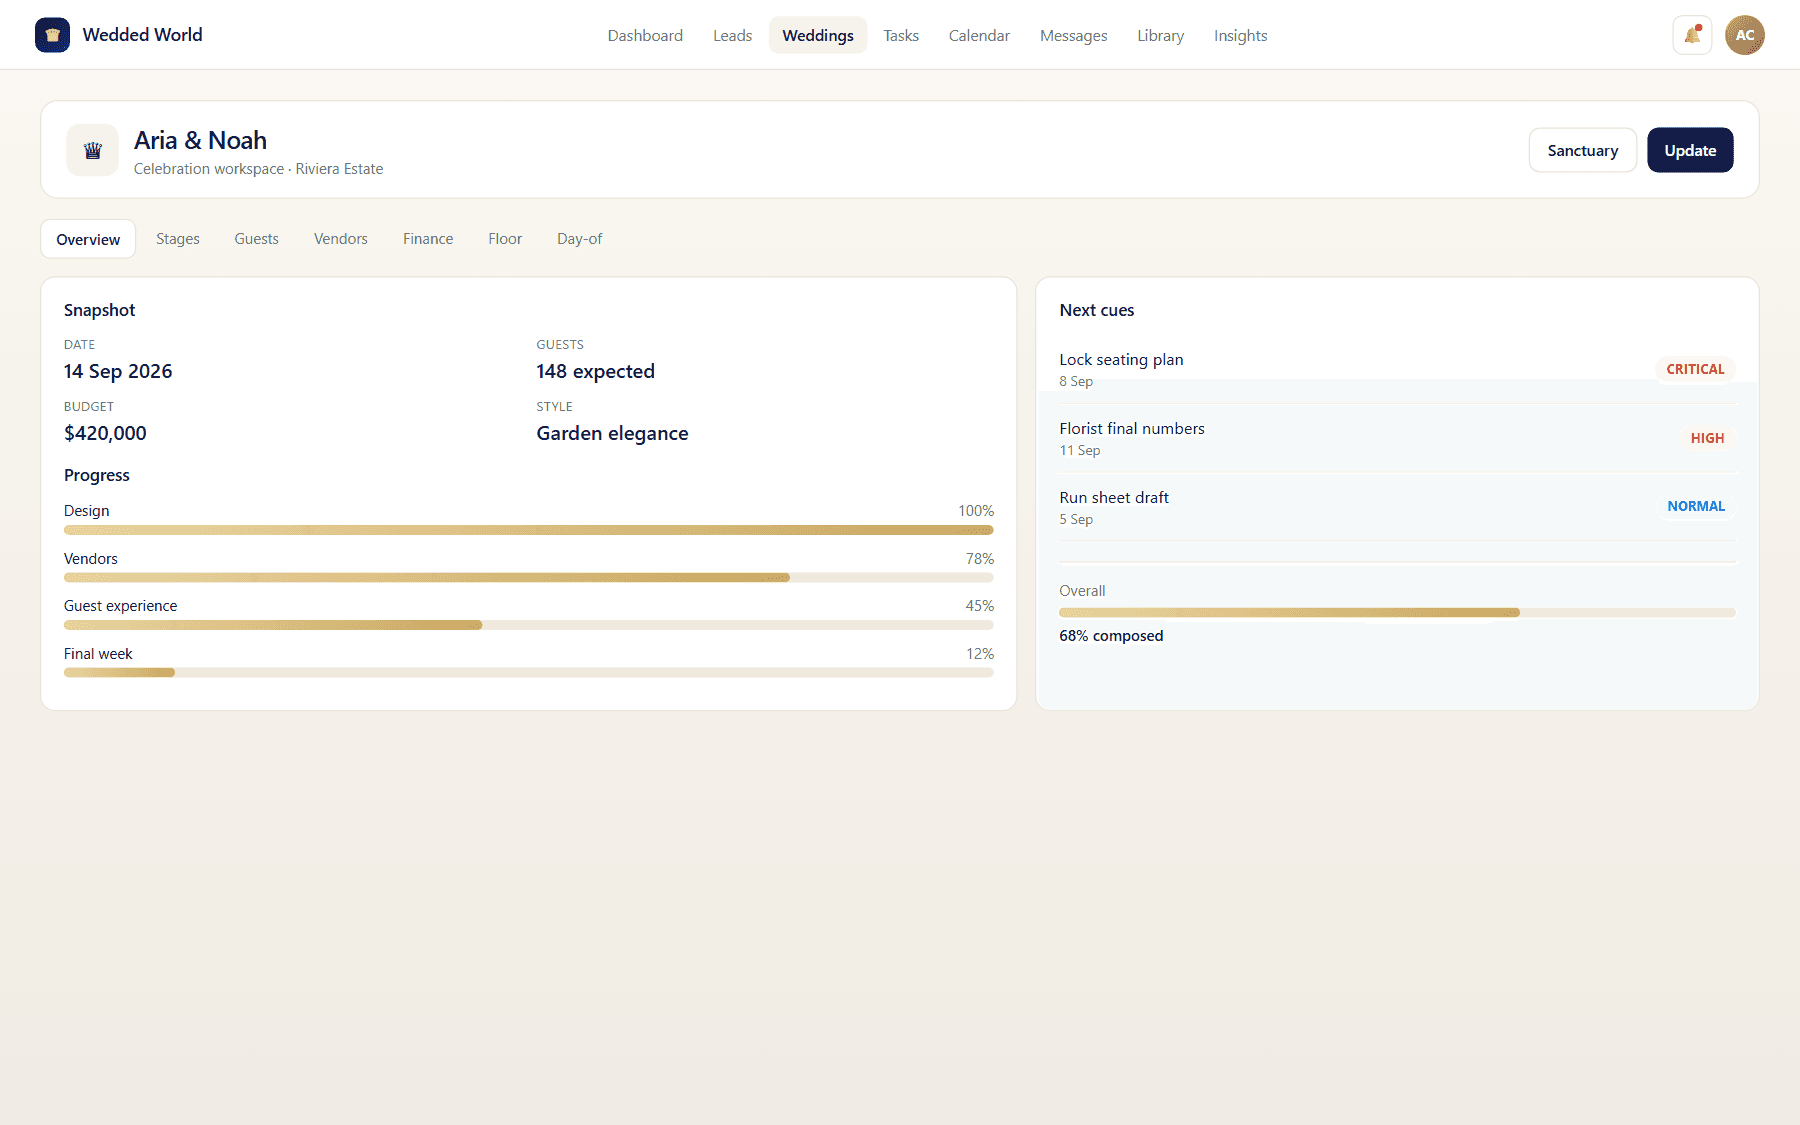Screen dimensions: 1800x1125
Task: Open the notifications bell
Action: (x=1692, y=35)
